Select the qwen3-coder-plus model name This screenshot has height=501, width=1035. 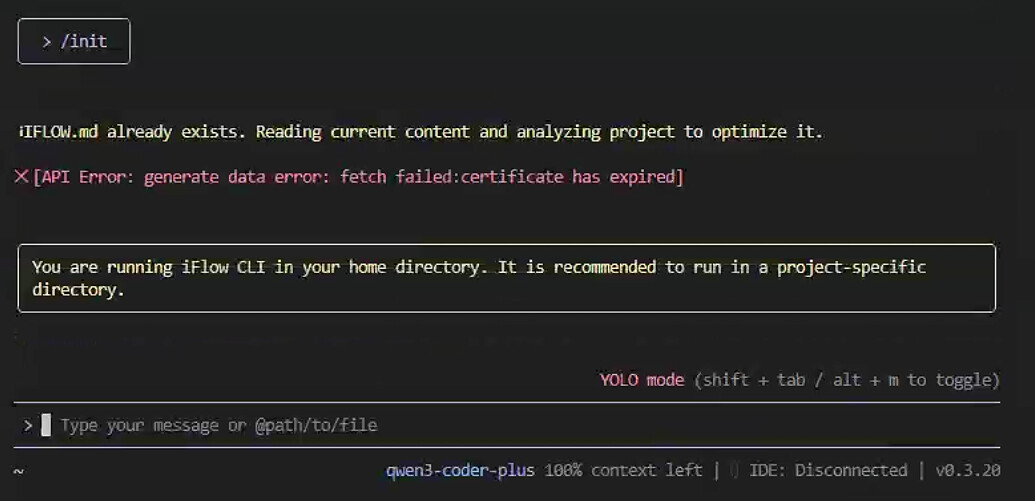coord(460,470)
